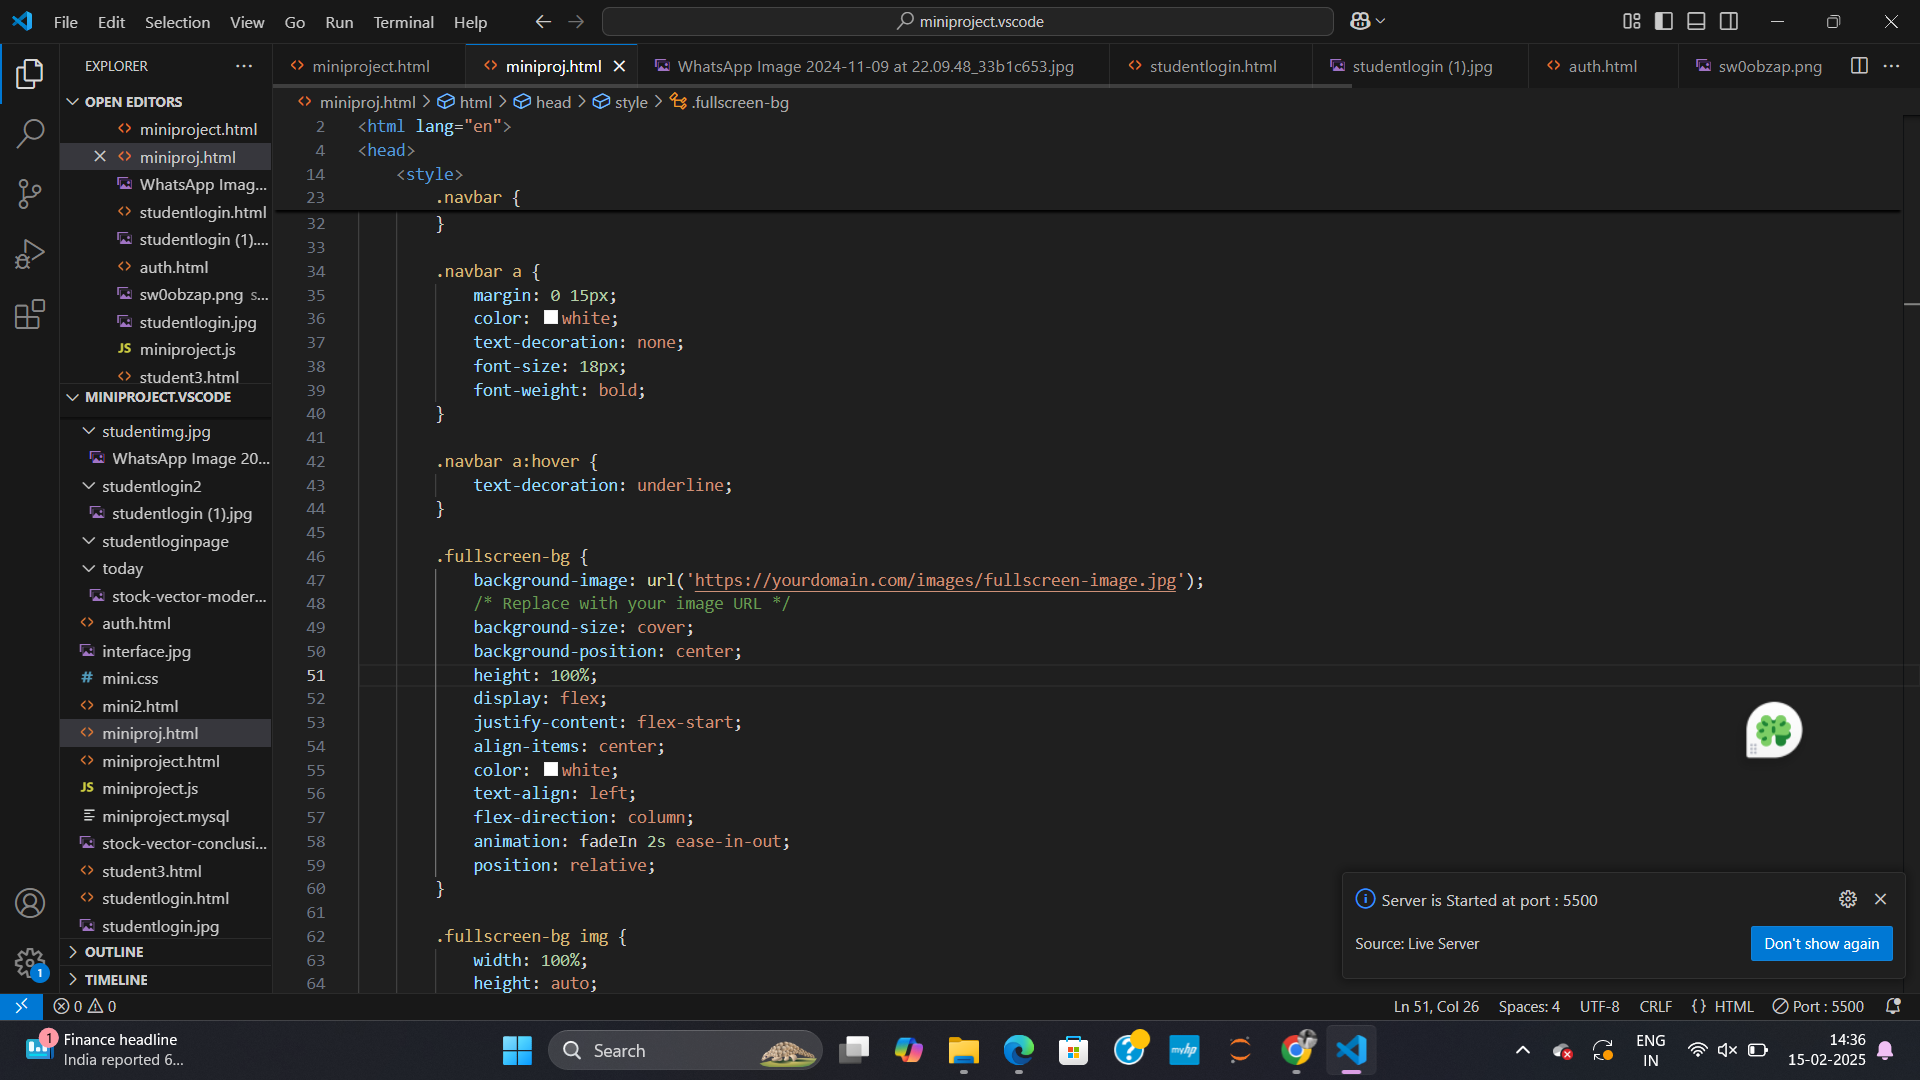Open the Extensions view

click(x=30, y=315)
